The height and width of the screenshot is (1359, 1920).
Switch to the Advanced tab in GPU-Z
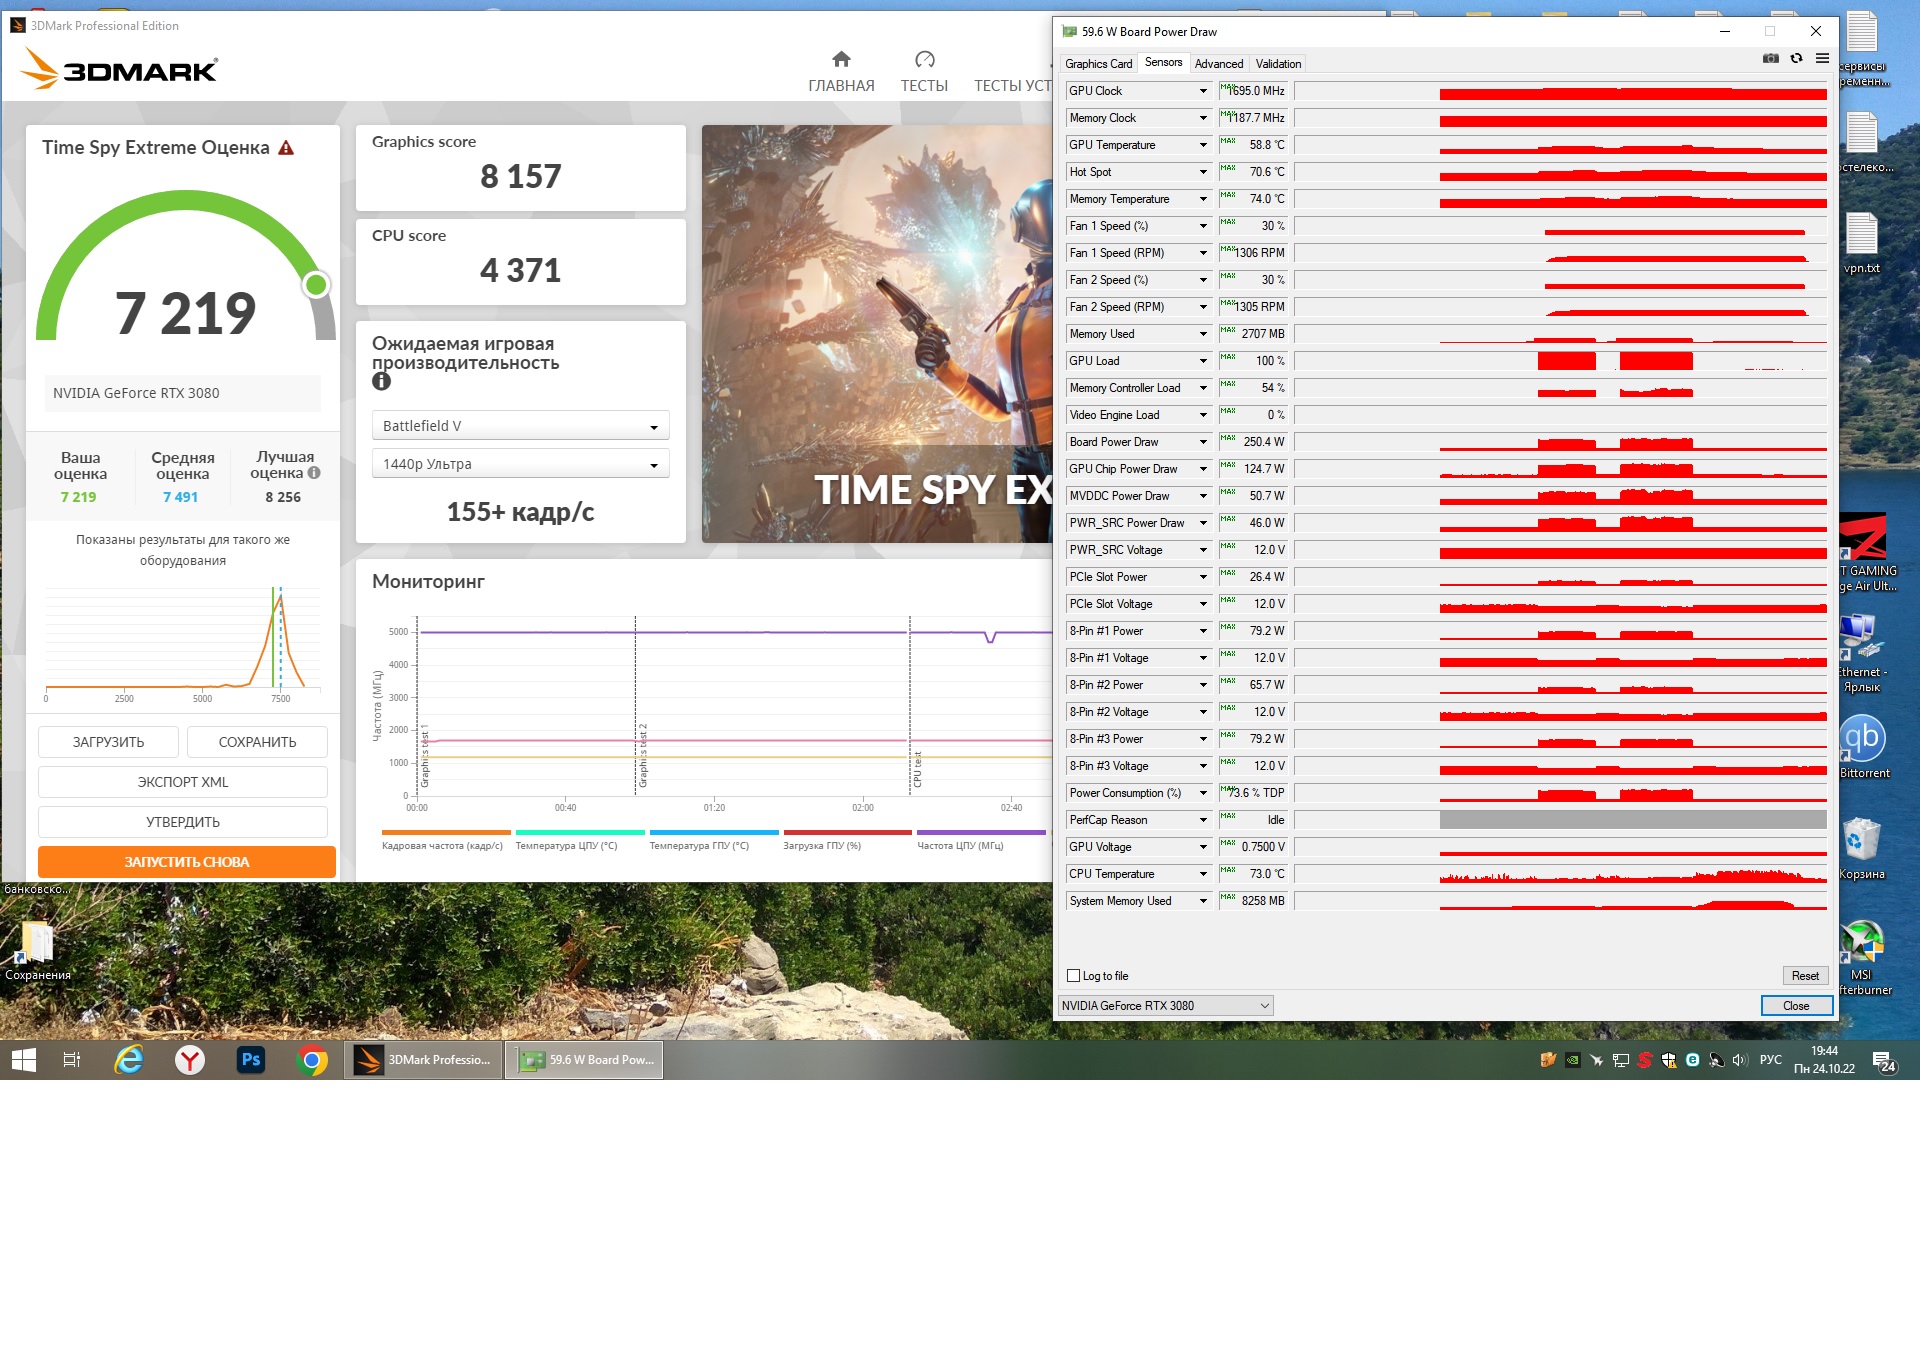[x=1218, y=64]
